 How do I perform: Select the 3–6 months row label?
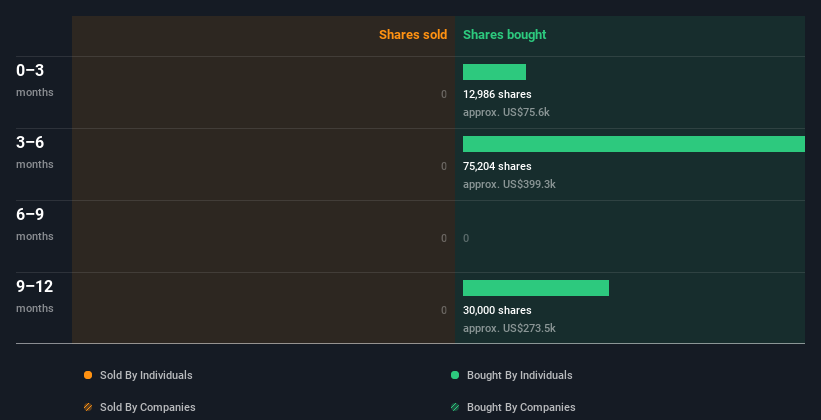tap(35, 152)
